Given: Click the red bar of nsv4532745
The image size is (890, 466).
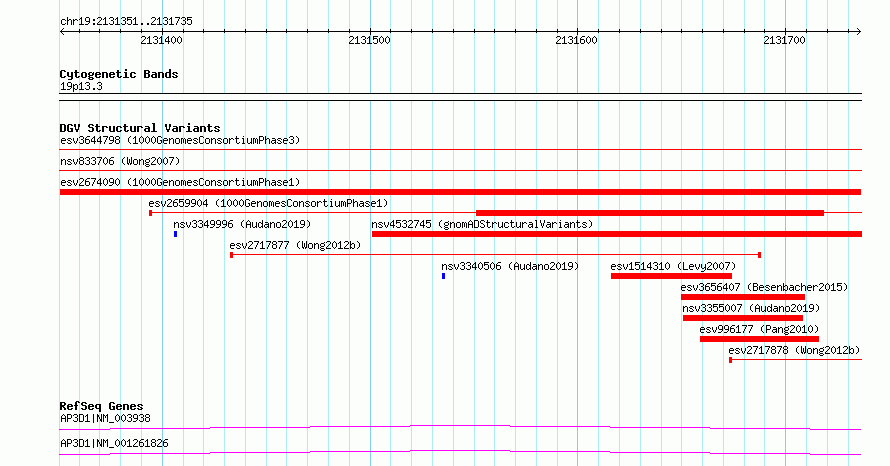Looking at the screenshot, I should [616, 234].
